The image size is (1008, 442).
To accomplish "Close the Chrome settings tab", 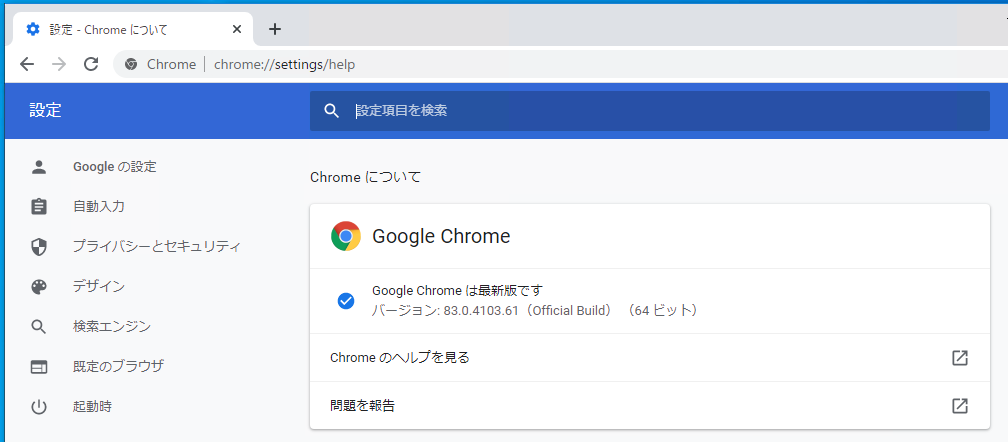I will [237, 29].
